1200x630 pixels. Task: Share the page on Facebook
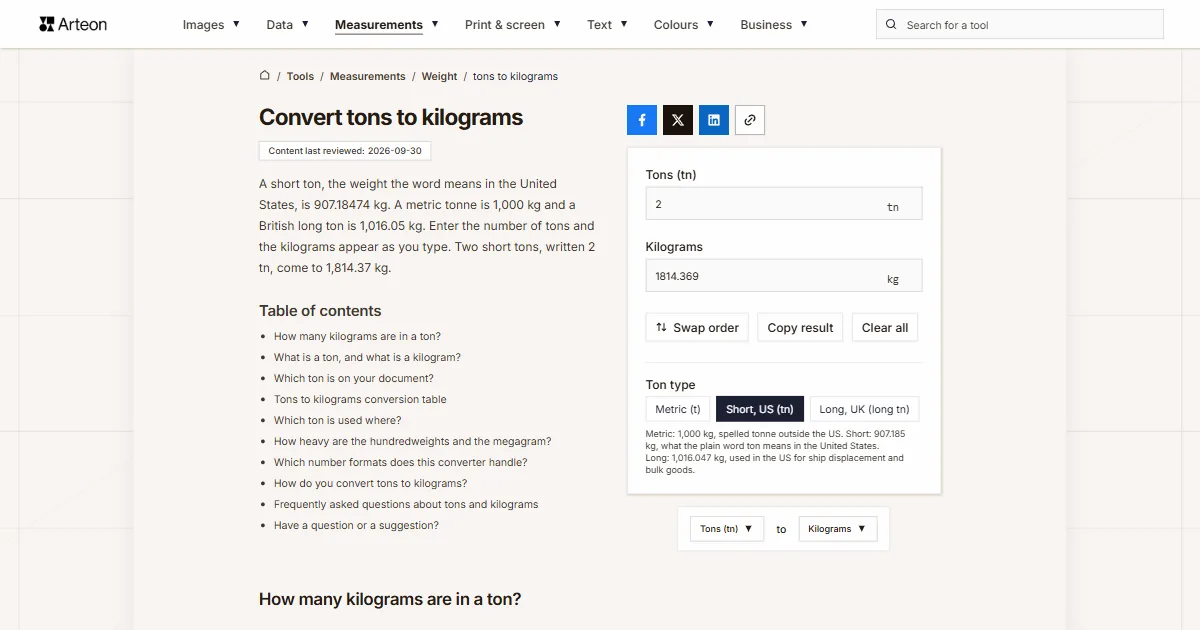(x=642, y=120)
